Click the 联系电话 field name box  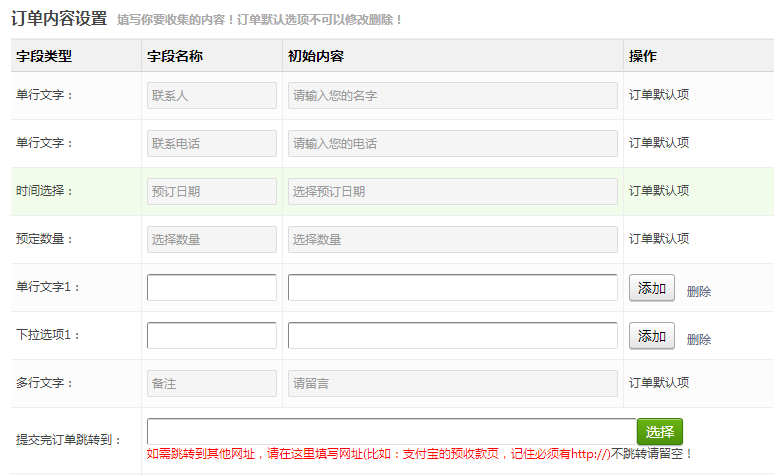[x=212, y=144]
